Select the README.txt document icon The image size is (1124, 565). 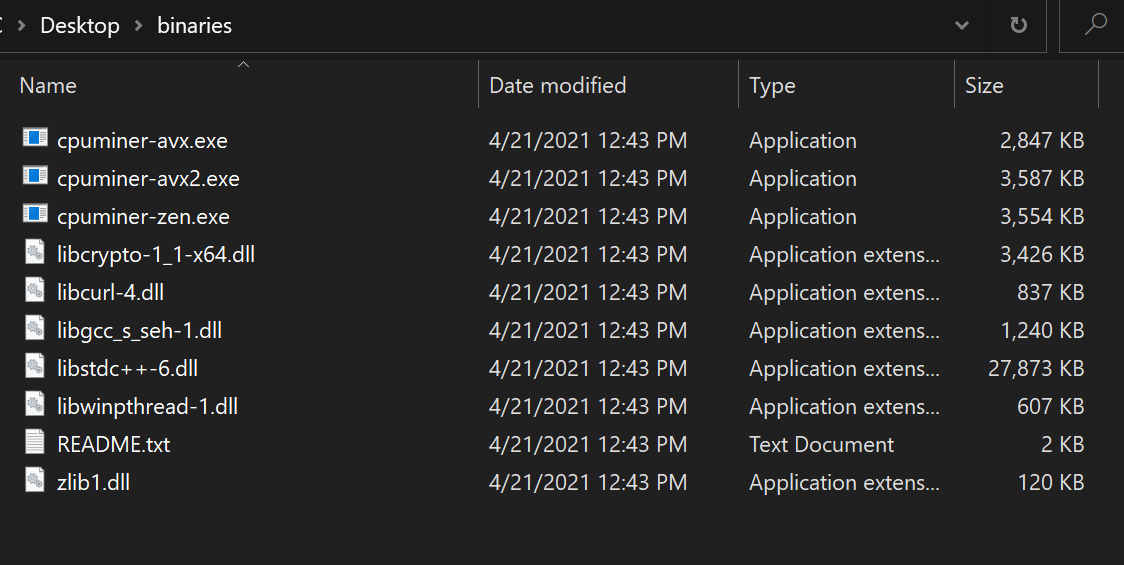click(x=35, y=443)
